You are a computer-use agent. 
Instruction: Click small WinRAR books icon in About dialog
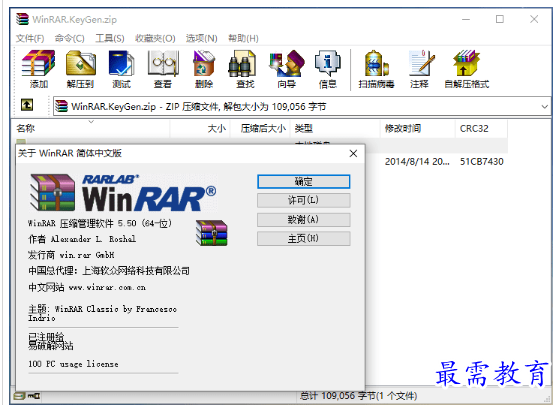211,233
